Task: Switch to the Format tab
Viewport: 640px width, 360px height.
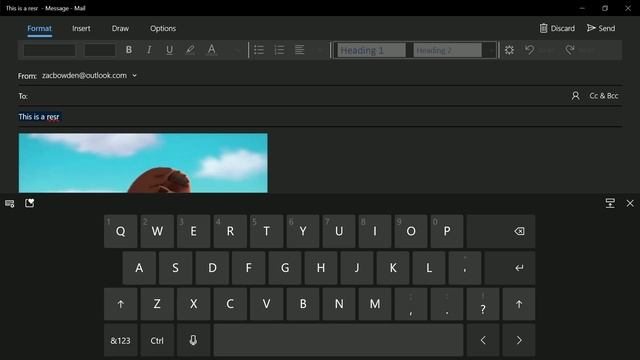Action: [39, 29]
